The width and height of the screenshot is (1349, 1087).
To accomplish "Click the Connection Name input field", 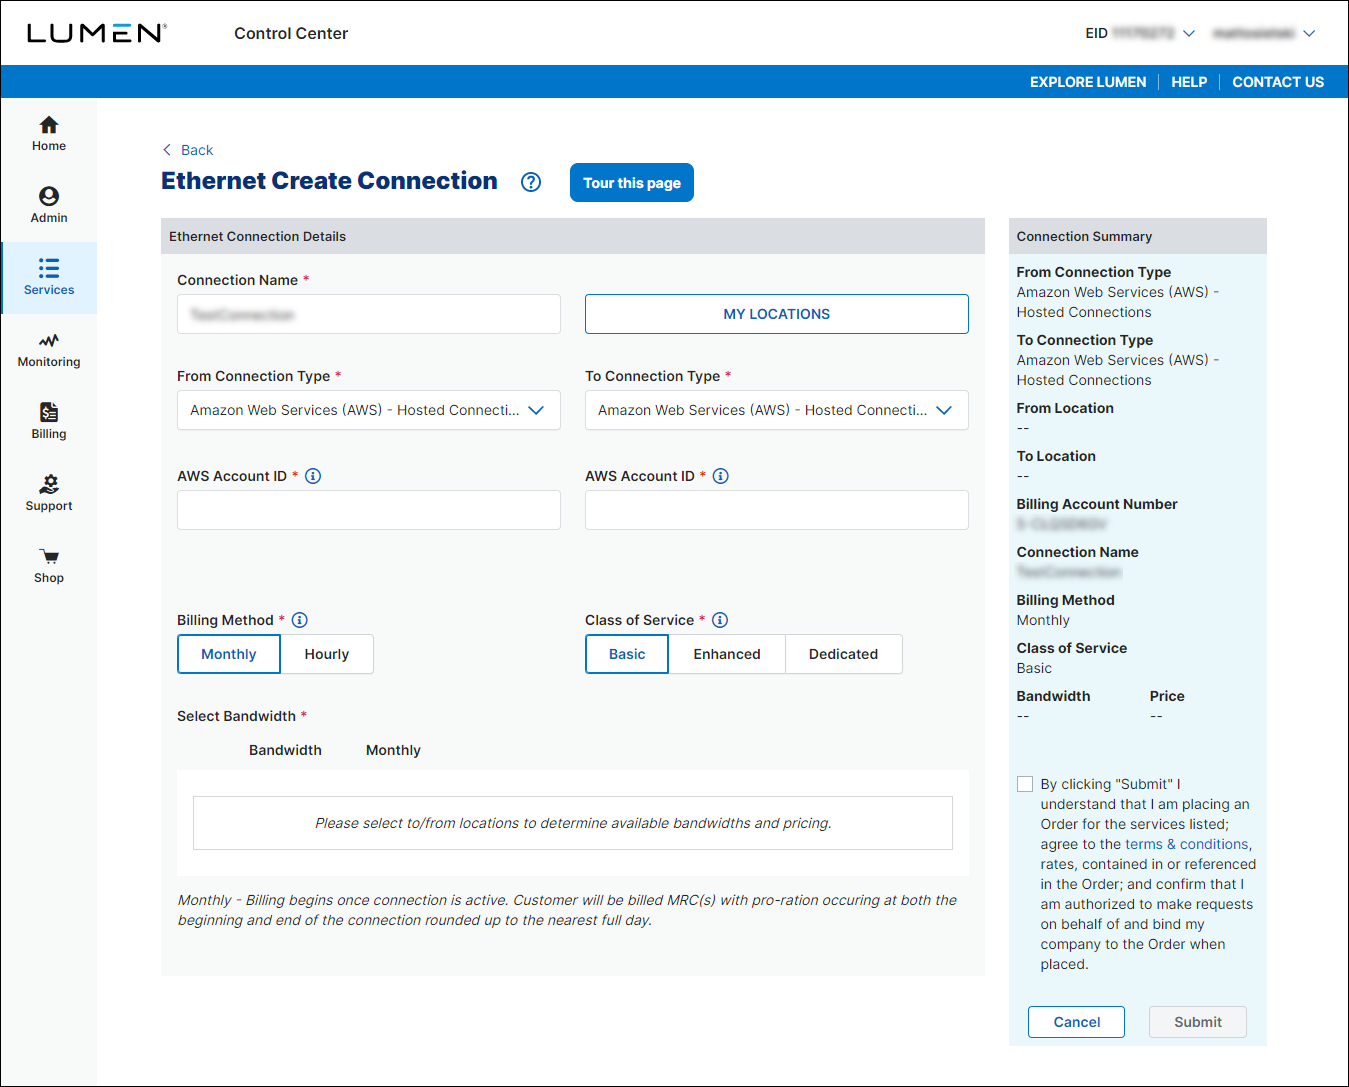I will coord(368,314).
